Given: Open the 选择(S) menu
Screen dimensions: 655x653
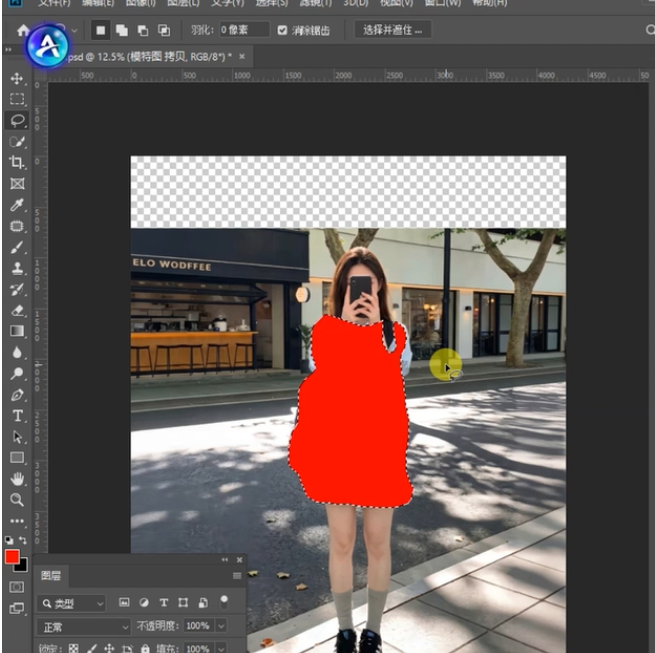Looking at the screenshot, I should [x=272, y=3].
